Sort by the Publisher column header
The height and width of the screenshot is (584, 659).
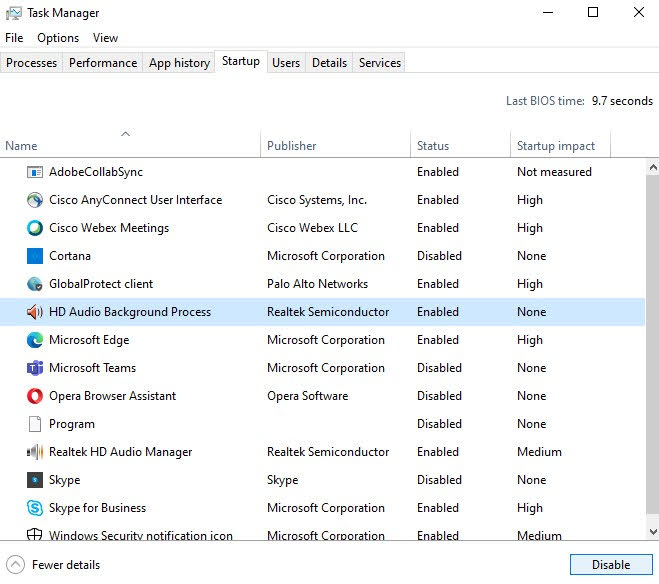click(x=335, y=146)
